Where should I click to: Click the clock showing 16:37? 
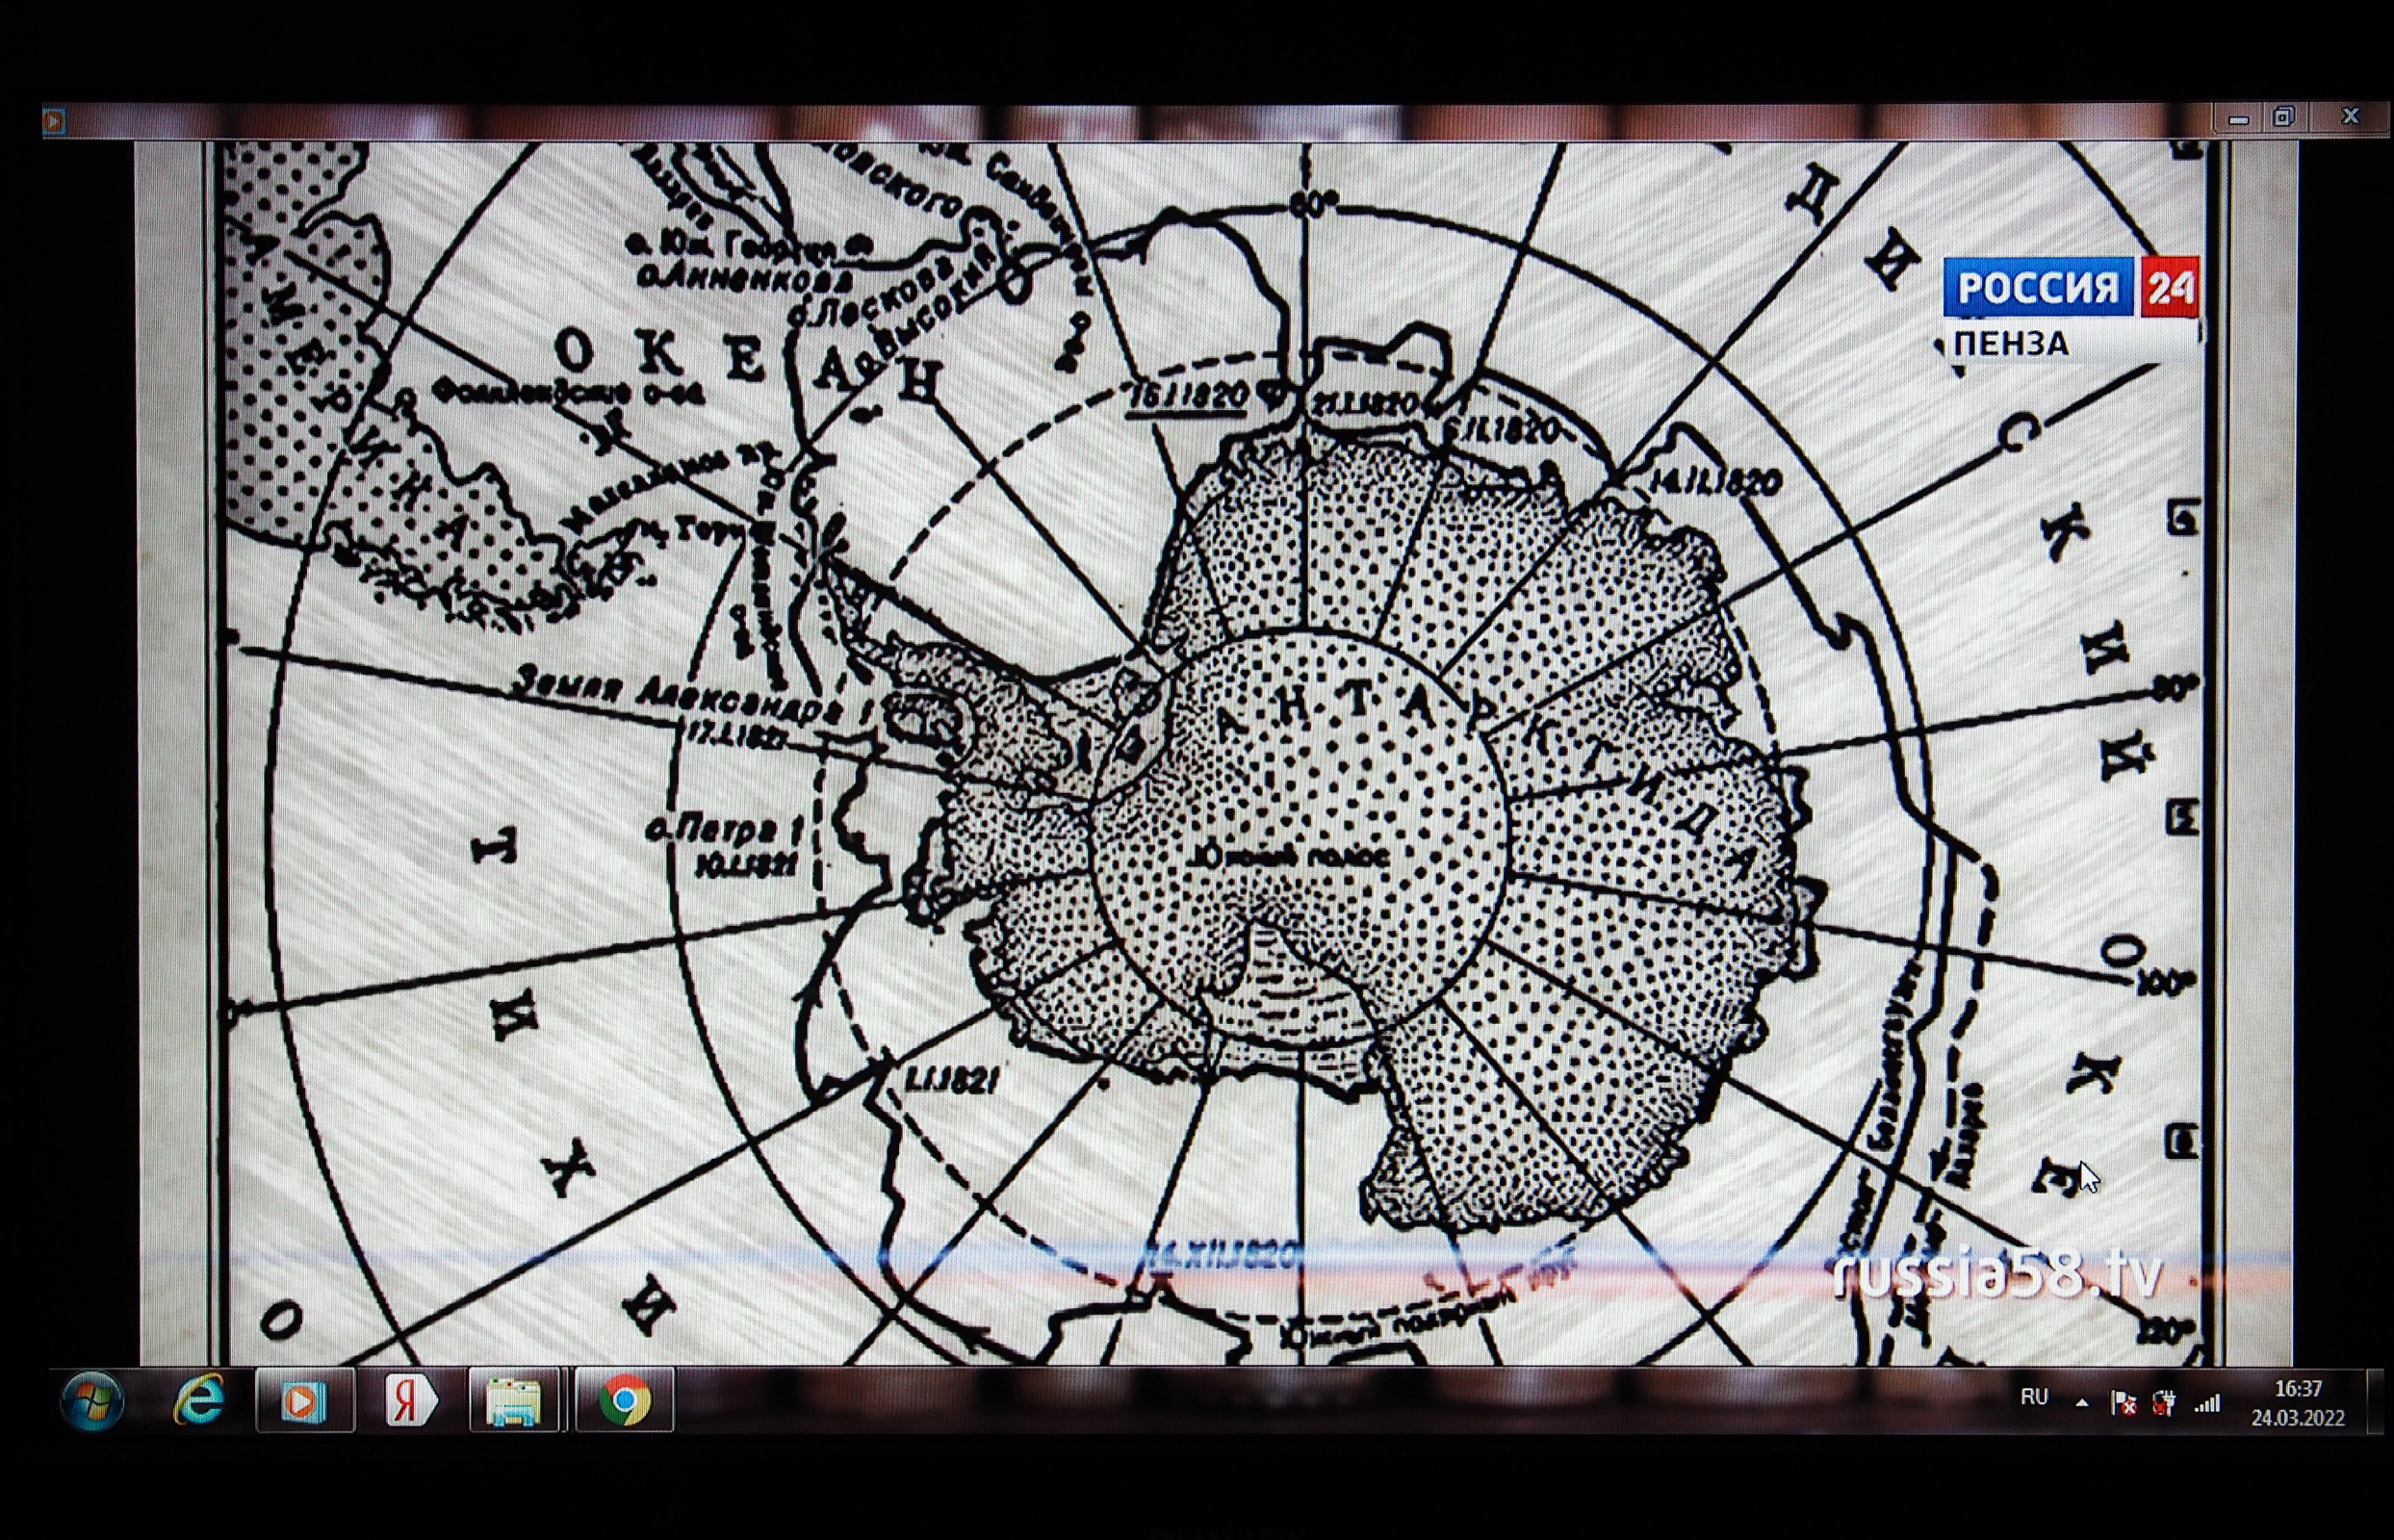[x=2297, y=1402]
